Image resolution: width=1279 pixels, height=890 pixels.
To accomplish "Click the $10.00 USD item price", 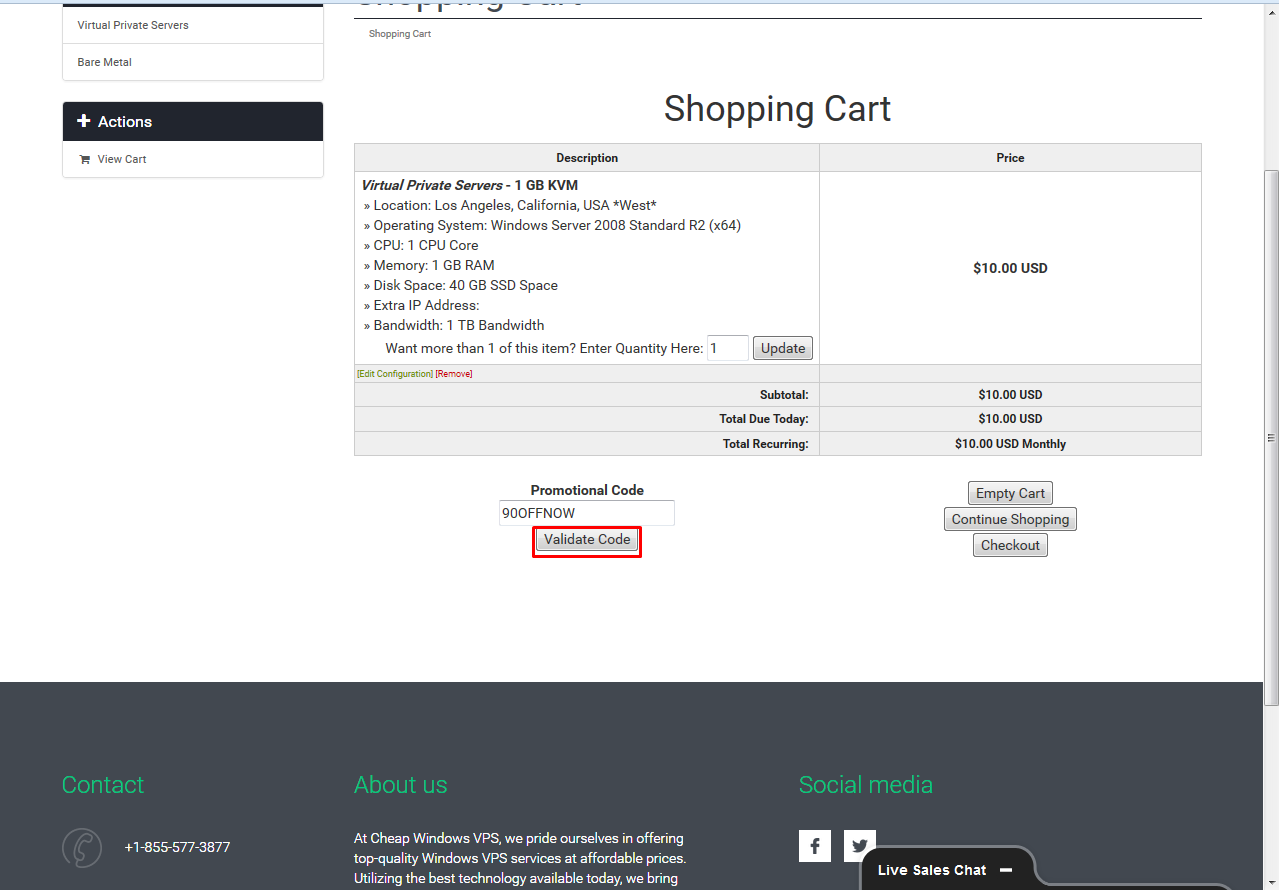I will 1010,268.
